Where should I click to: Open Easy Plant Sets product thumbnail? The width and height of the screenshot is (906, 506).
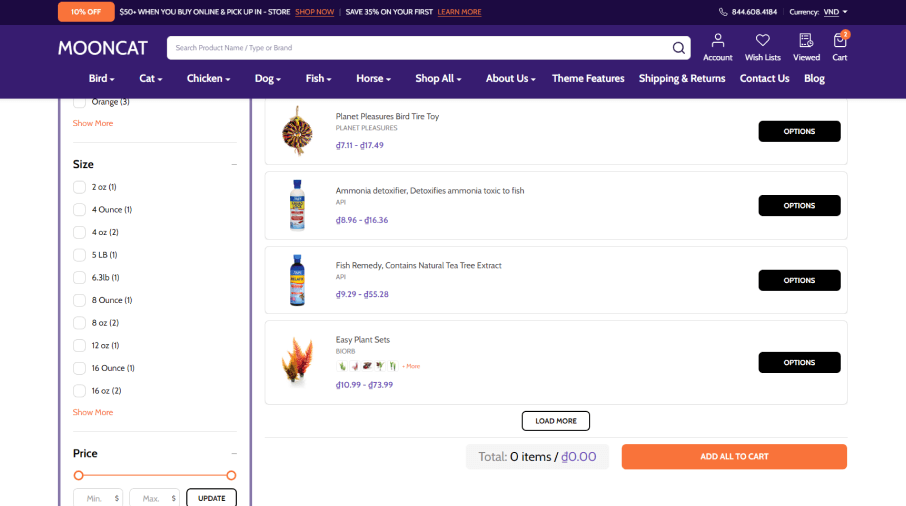click(x=297, y=362)
